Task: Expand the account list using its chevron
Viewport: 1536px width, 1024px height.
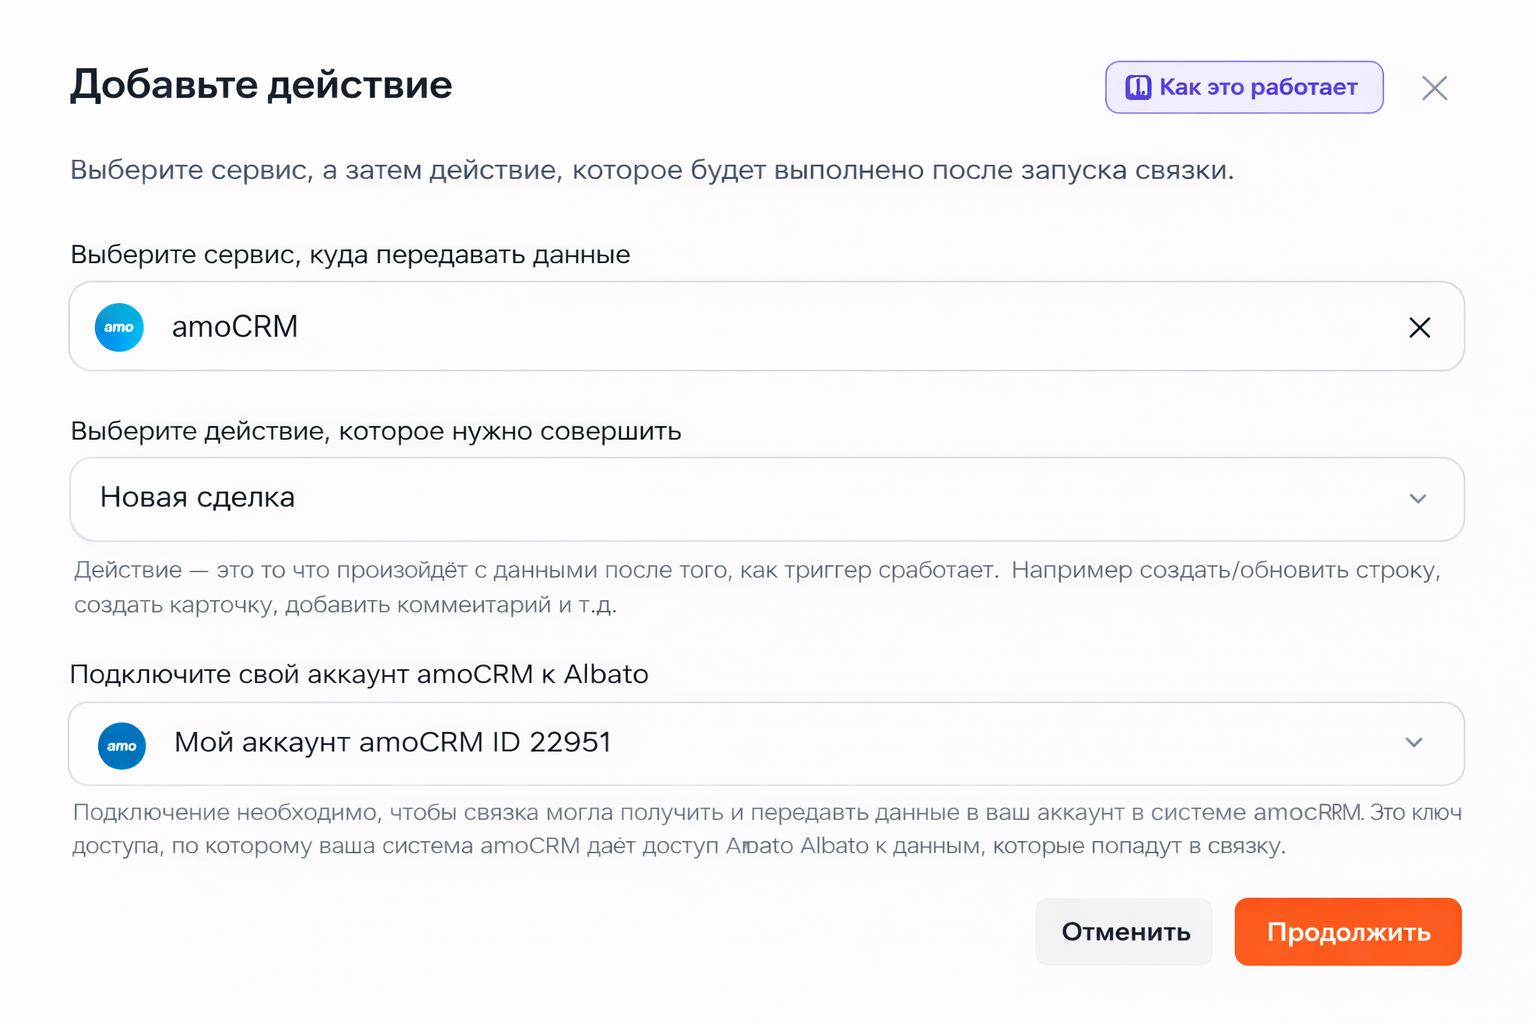Action: coord(1413,743)
